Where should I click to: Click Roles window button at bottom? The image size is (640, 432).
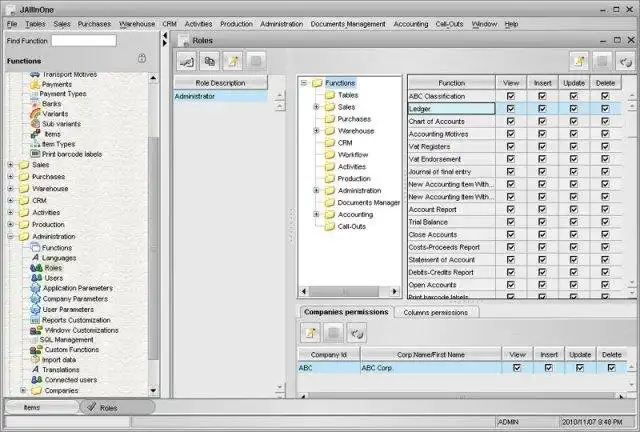click(x=118, y=408)
